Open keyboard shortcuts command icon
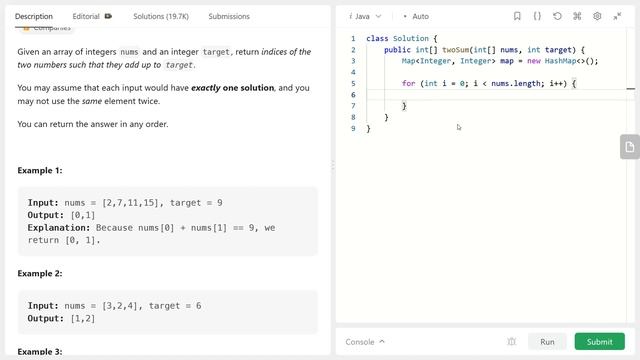This screenshot has width=640, height=360. (577, 16)
